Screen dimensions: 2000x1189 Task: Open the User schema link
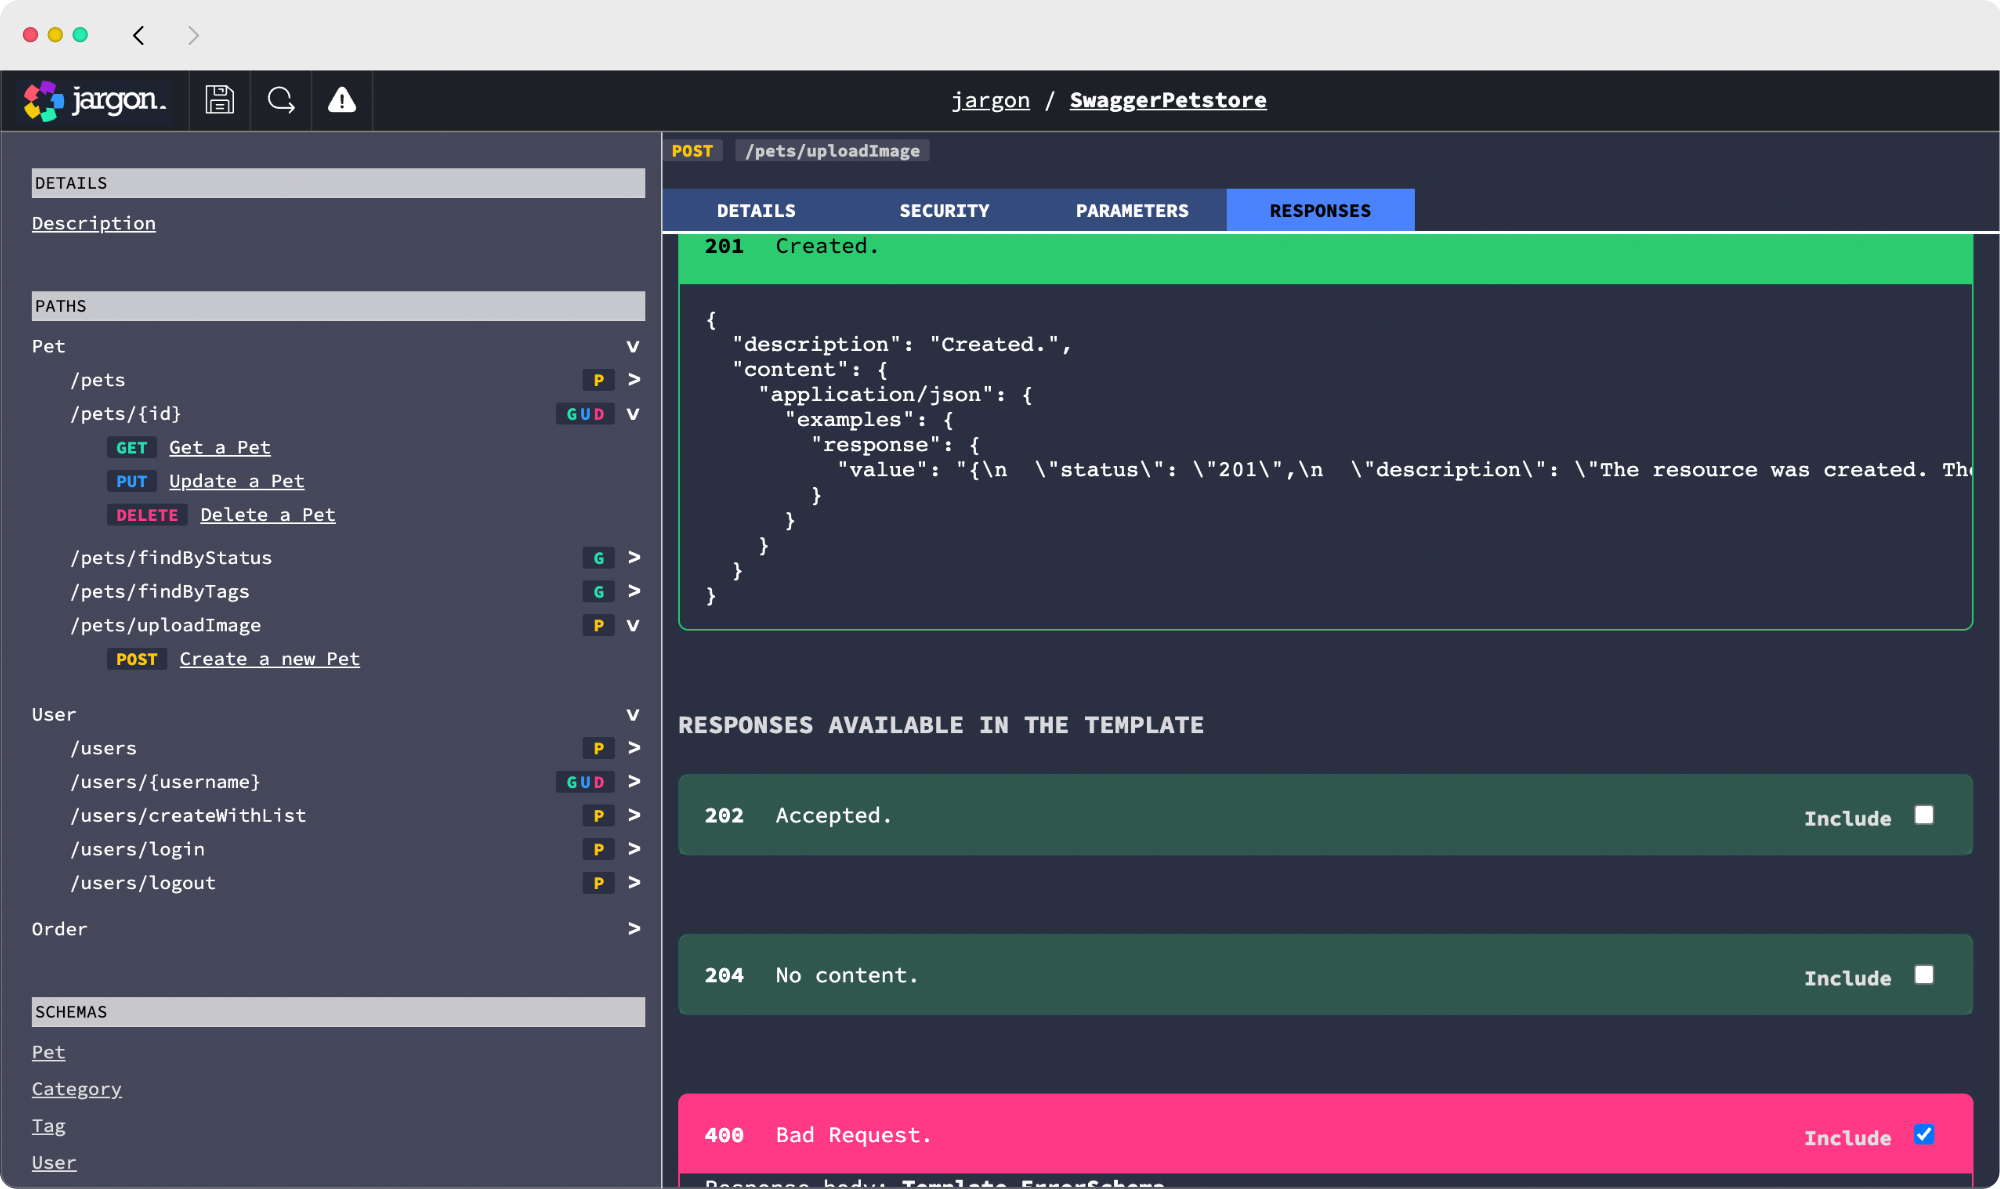[54, 1163]
